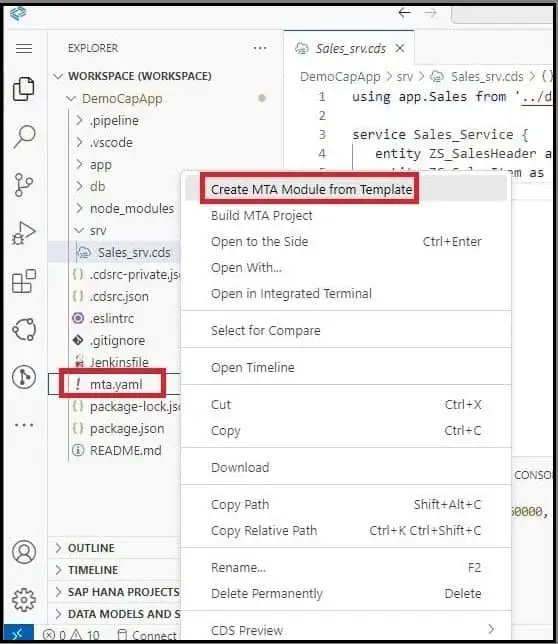This screenshot has height=644, width=558.
Task: Close the Sales_srv.cds editor tab
Action: [400, 48]
